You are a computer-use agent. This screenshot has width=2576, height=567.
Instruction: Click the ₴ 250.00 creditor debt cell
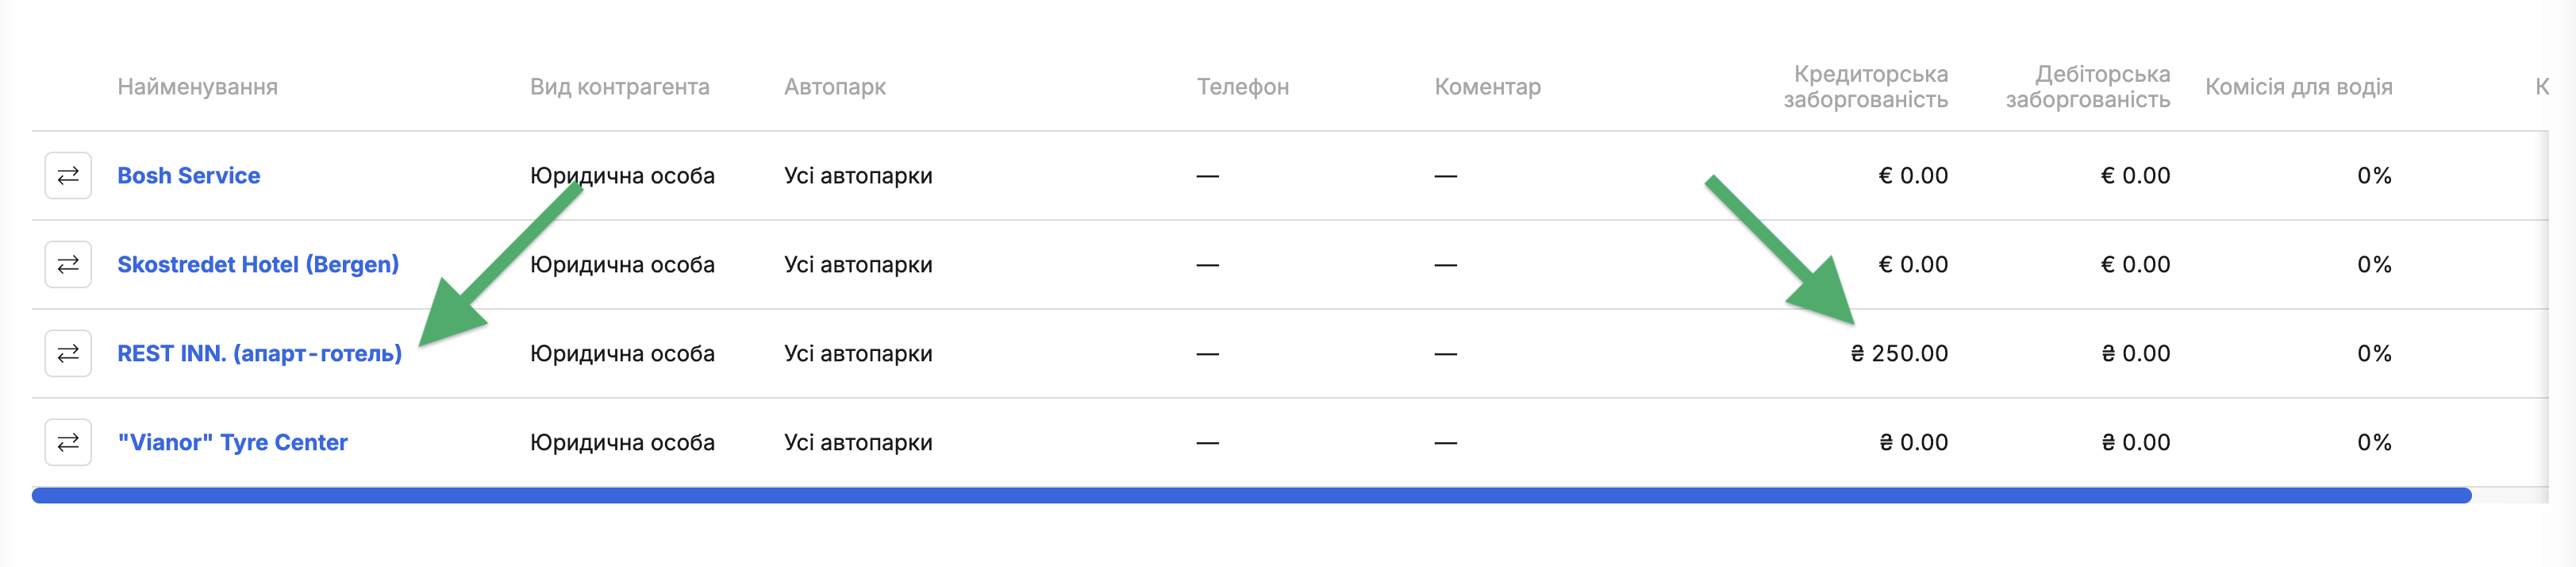coord(1899,354)
